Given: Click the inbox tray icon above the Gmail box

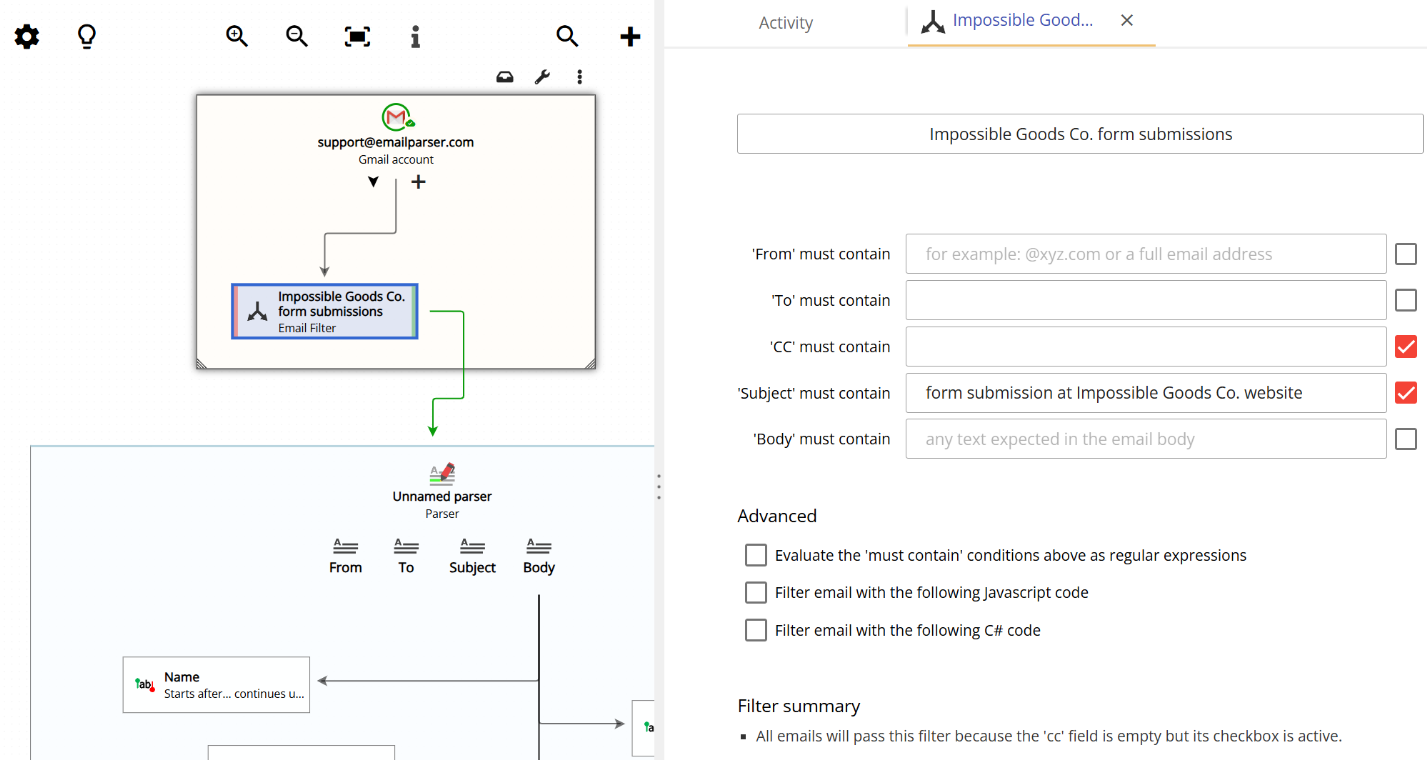Looking at the screenshot, I should [x=505, y=76].
